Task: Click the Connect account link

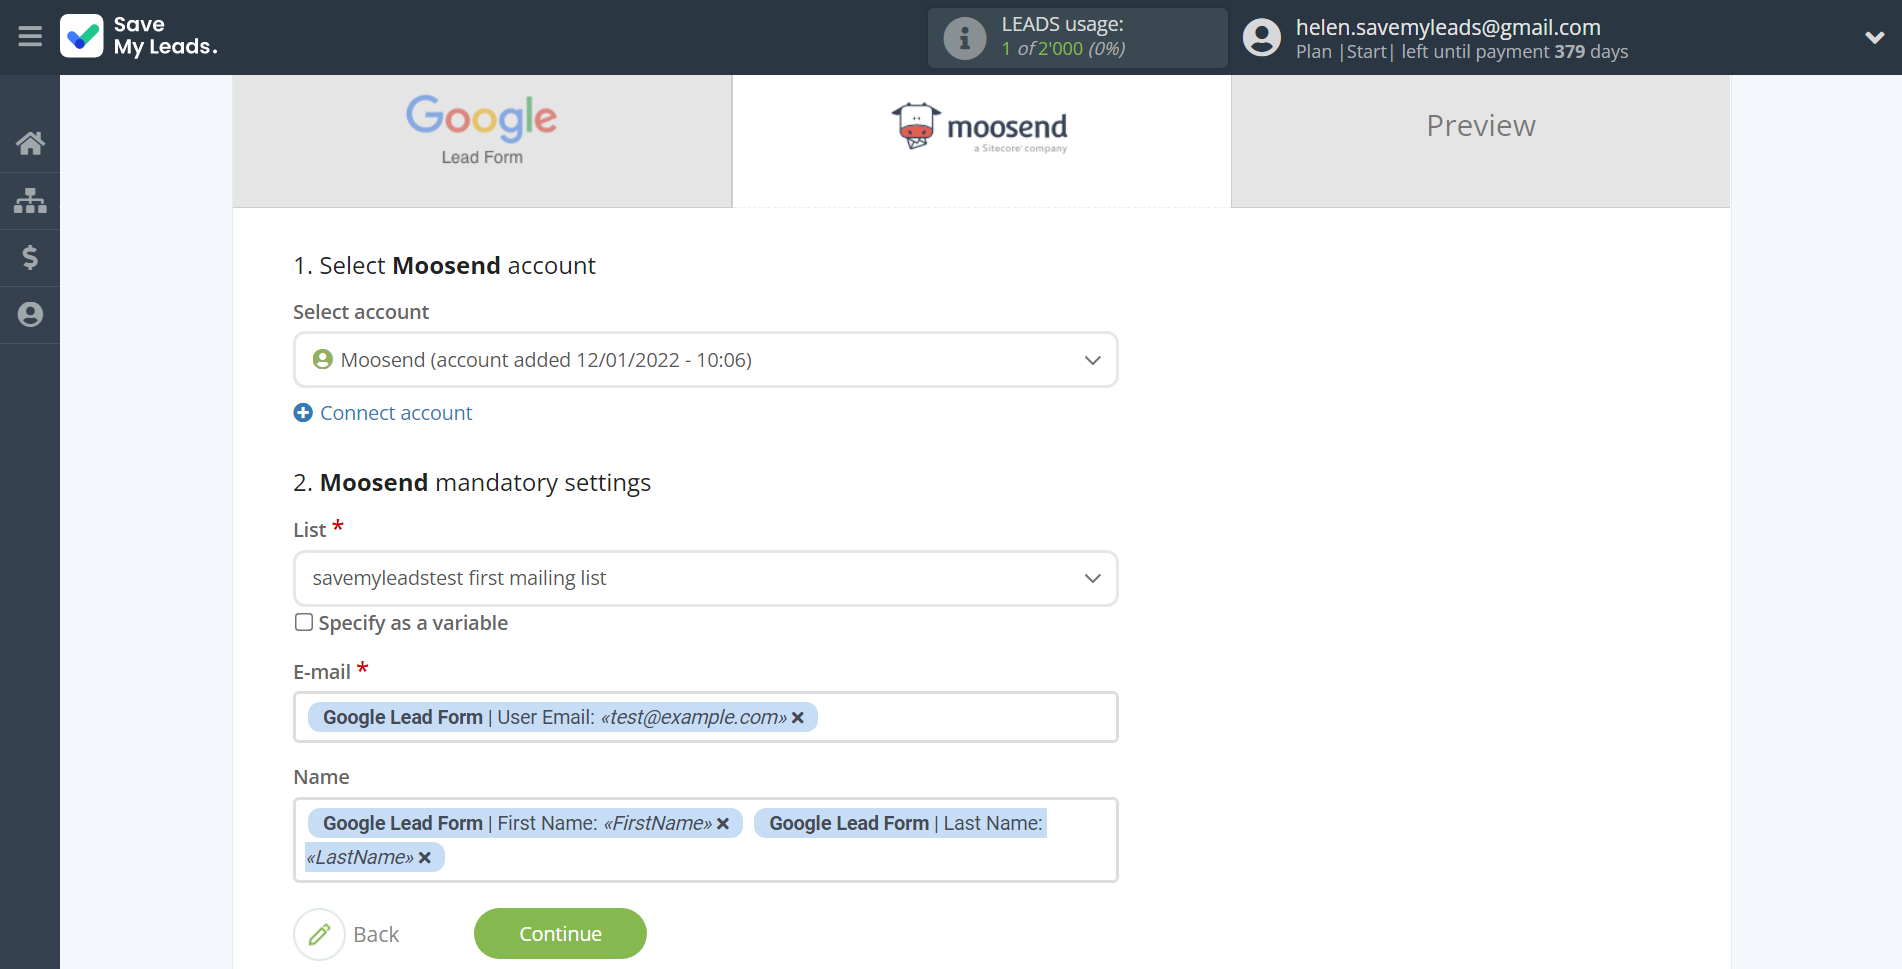Action: coord(396,413)
